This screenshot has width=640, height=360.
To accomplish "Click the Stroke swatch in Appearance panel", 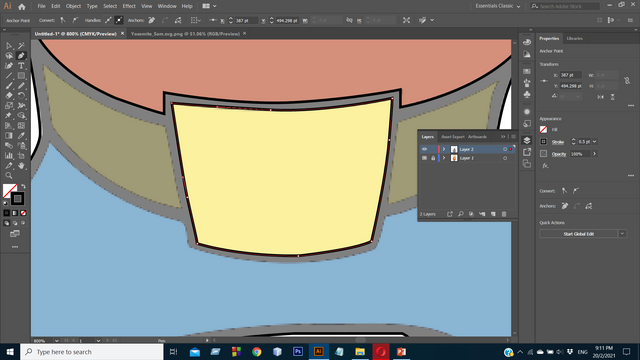I will click(543, 142).
